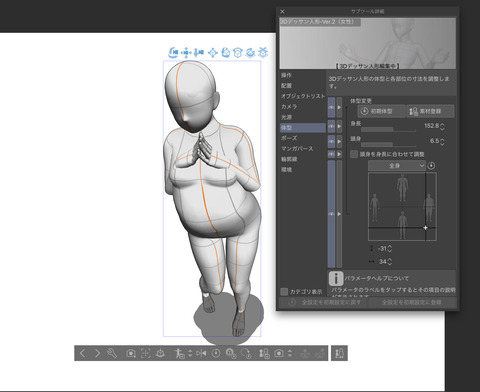This screenshot has width=480, height=392.
Task: Click the info icon for parameter help
Action: 336,278
